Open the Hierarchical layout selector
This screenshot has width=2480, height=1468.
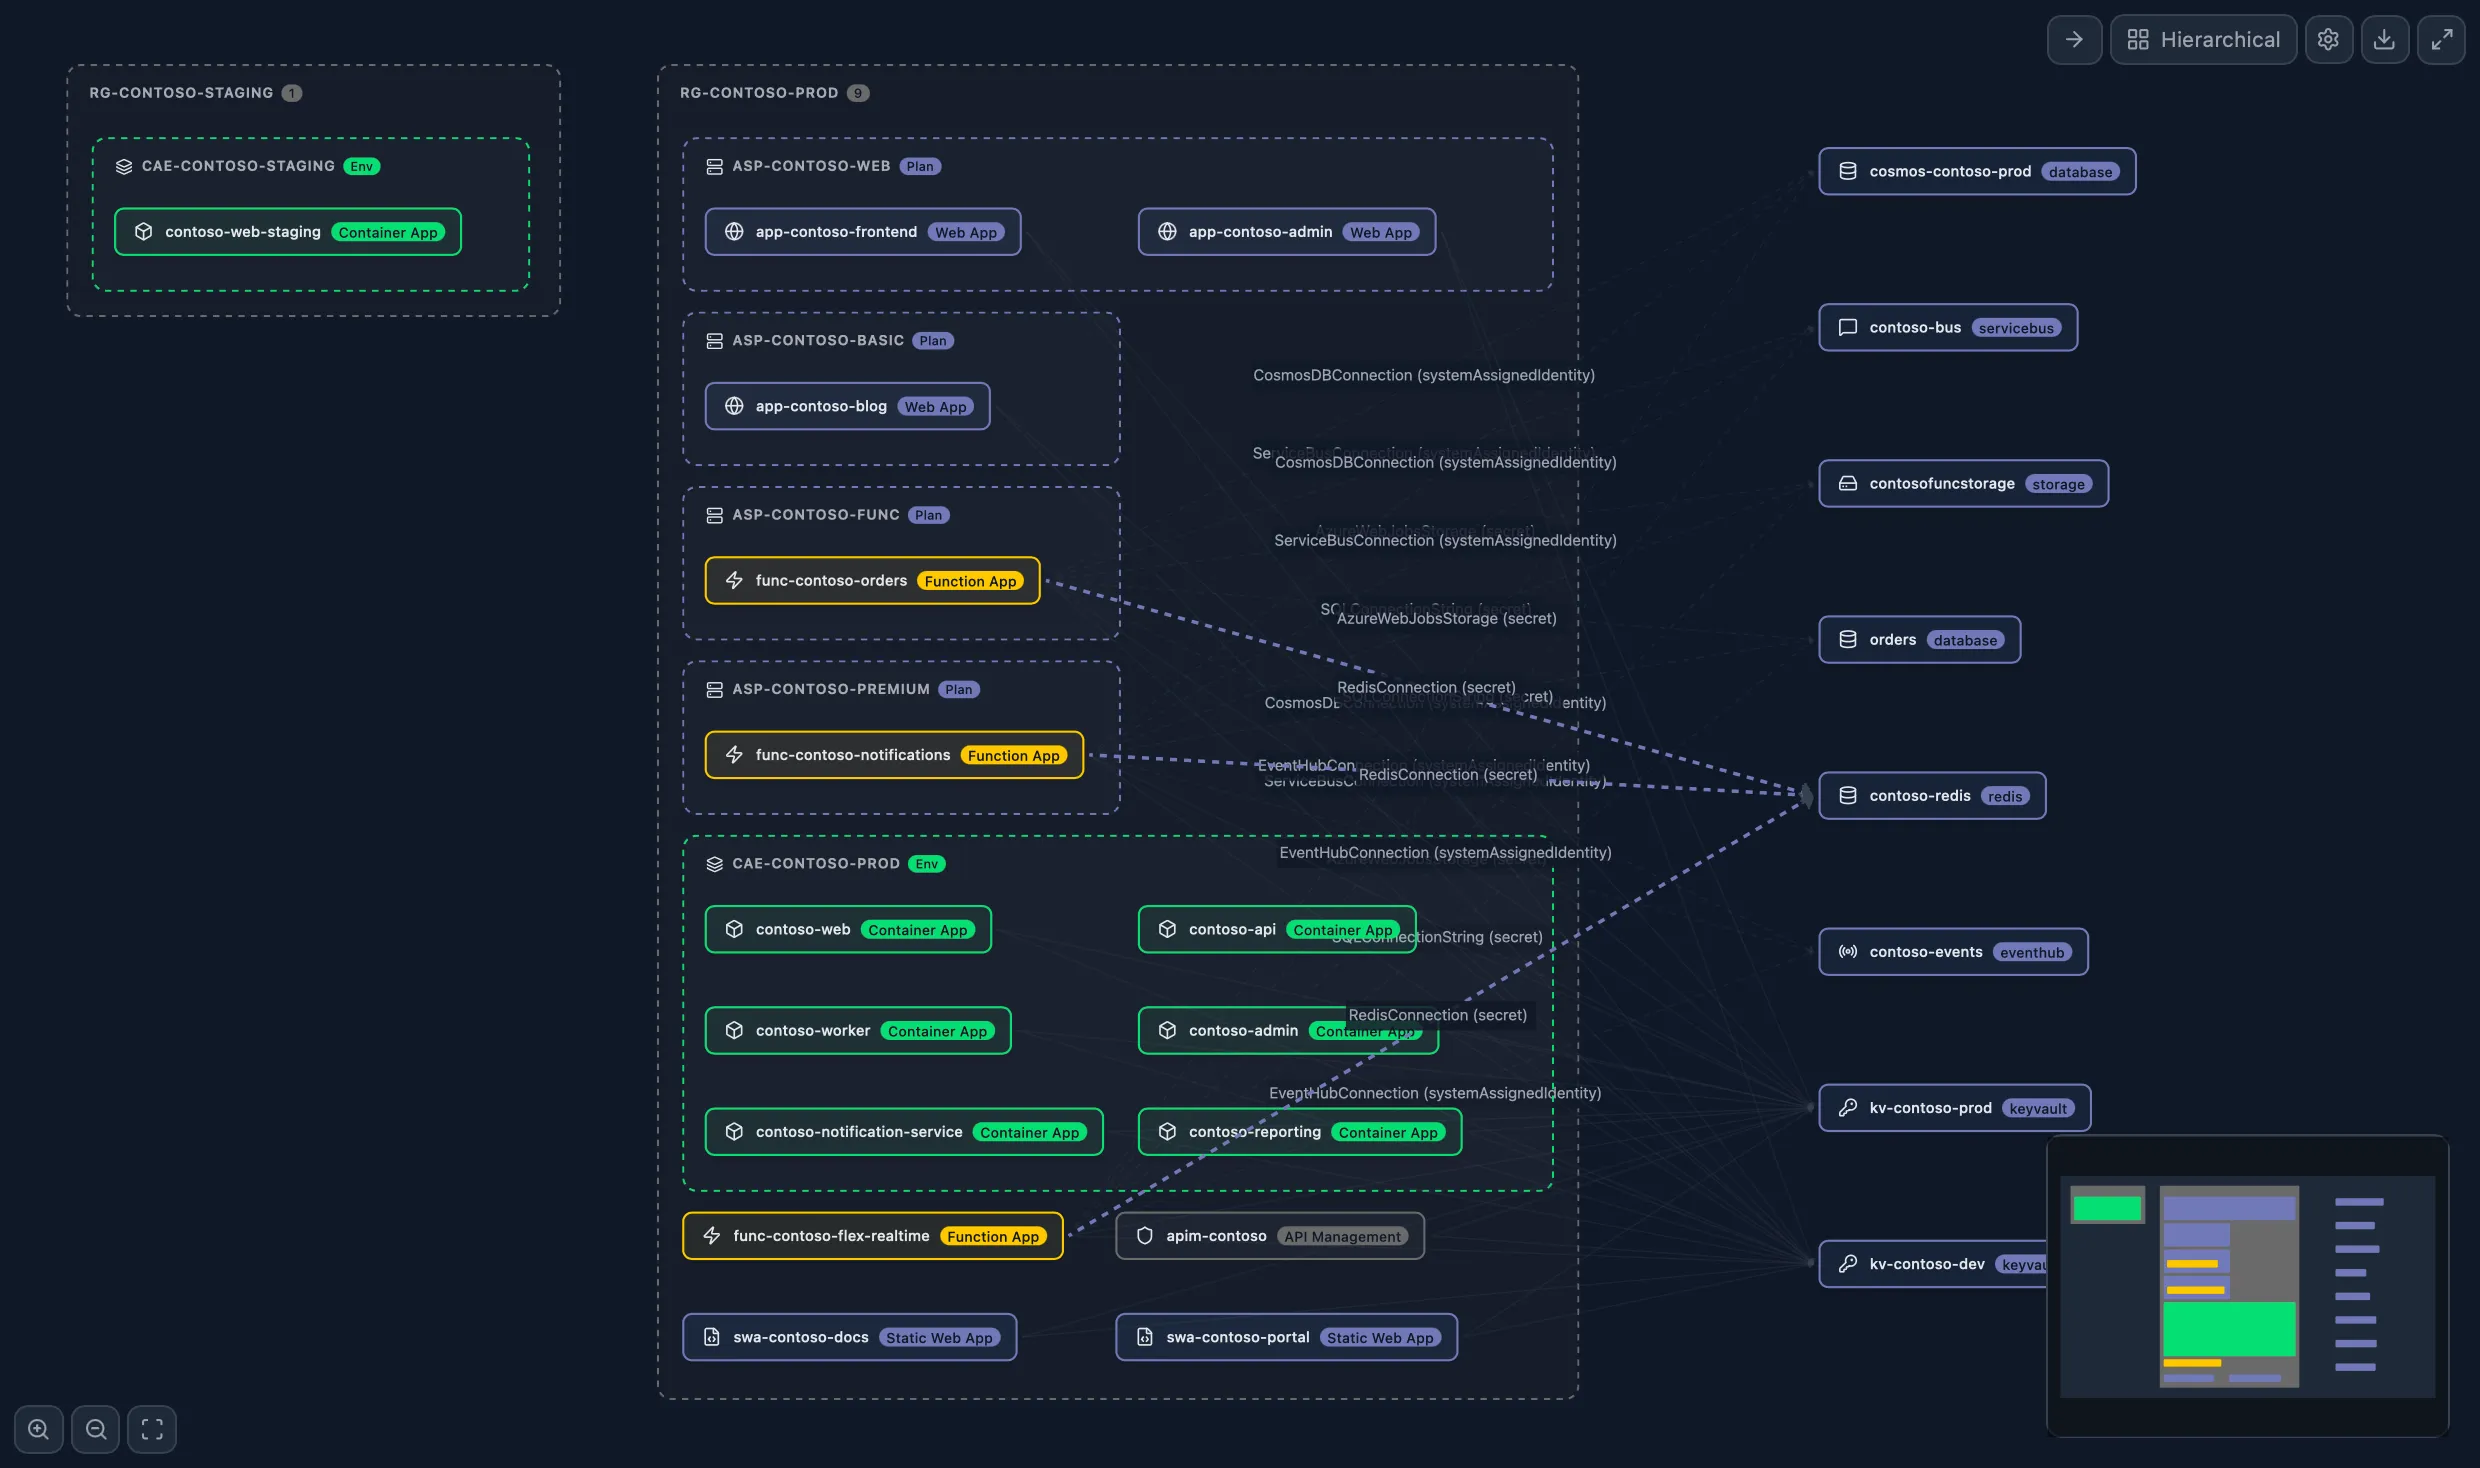2204,39
